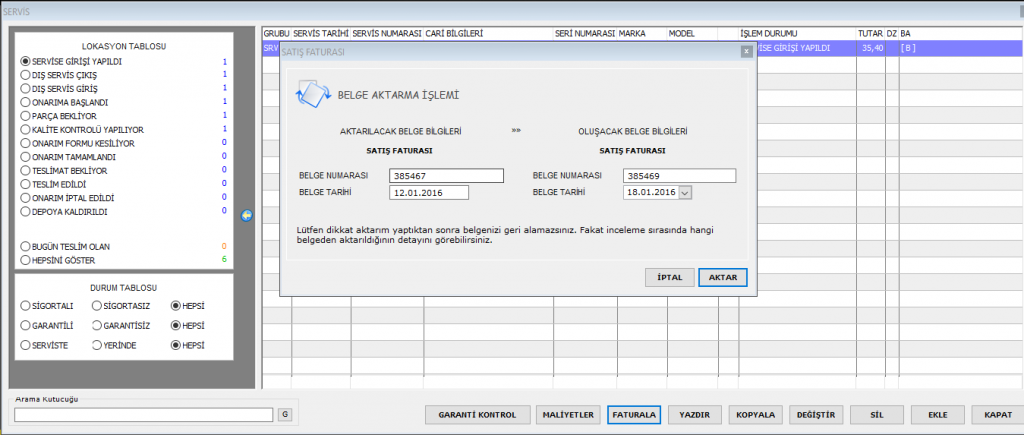This screenshot has height=435, width=1024.
Task: Click the new Belge Numarası 385469 field
Action: tap(678, 176)
